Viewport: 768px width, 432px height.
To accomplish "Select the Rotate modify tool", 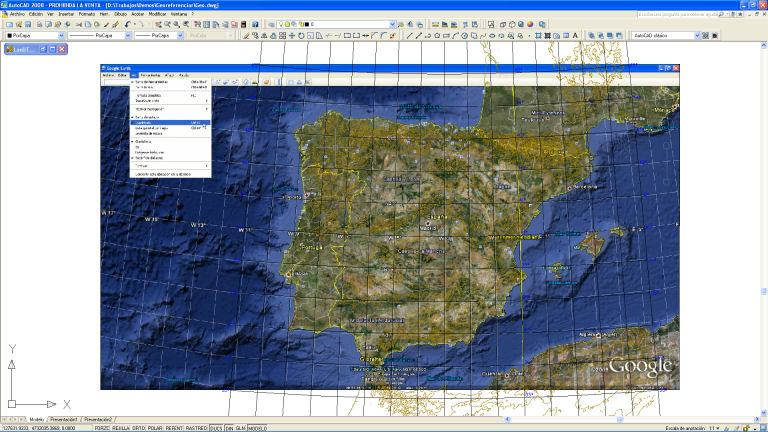I will tap(301, 36).
